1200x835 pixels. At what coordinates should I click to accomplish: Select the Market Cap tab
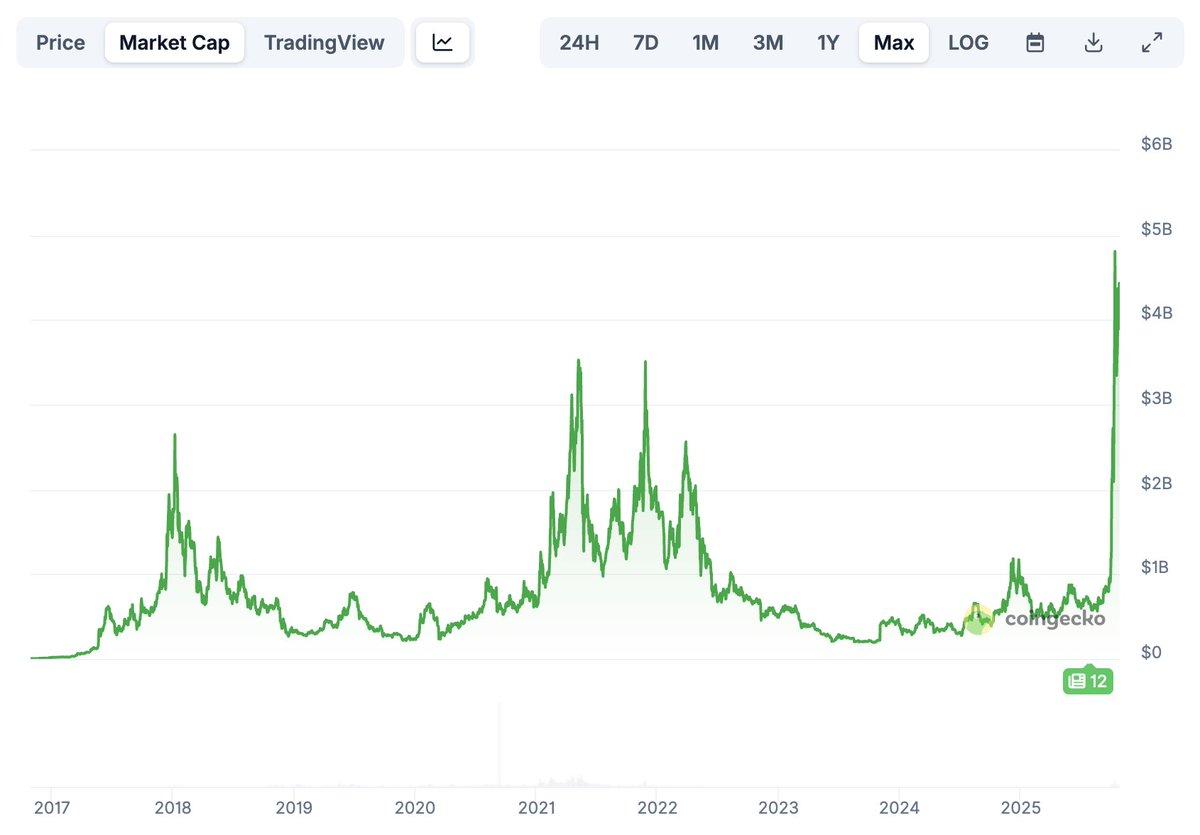pos(174,42)
